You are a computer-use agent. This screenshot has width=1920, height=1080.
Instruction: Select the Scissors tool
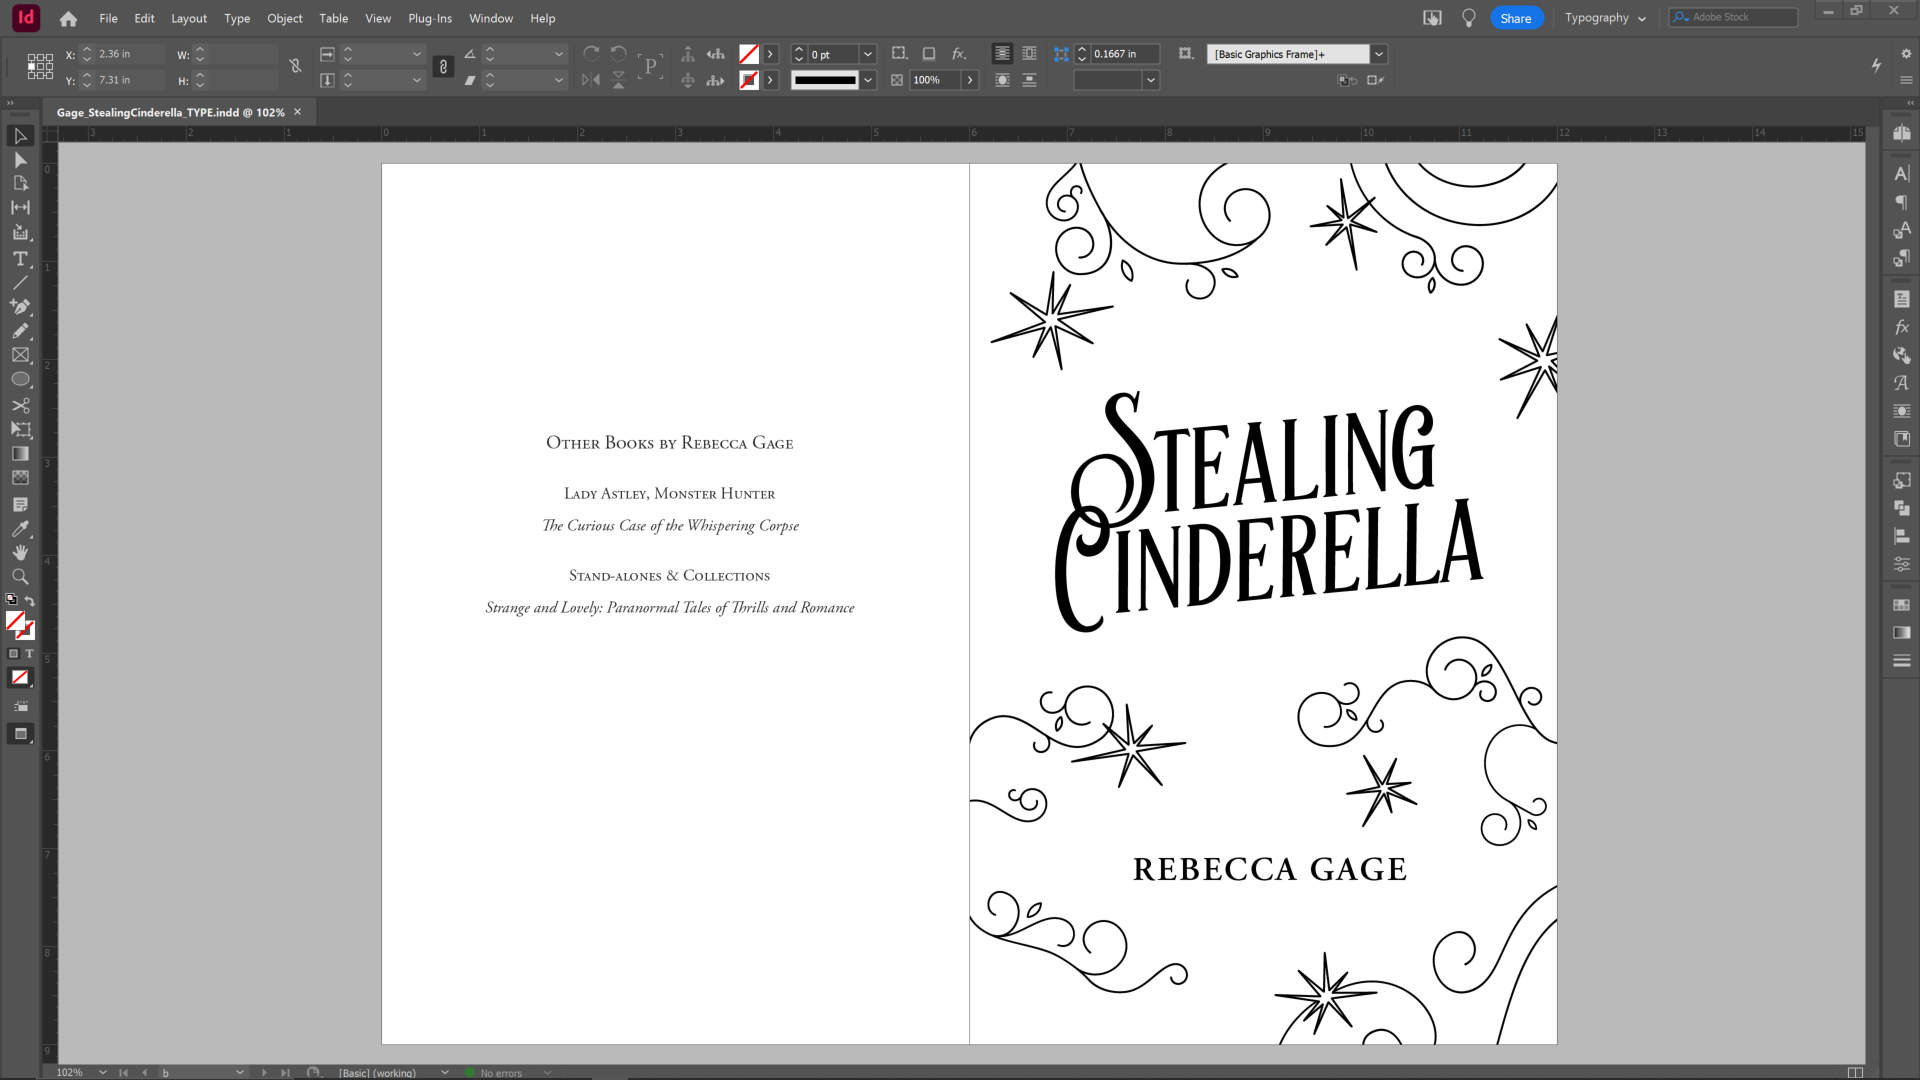[x=20, y=405]
